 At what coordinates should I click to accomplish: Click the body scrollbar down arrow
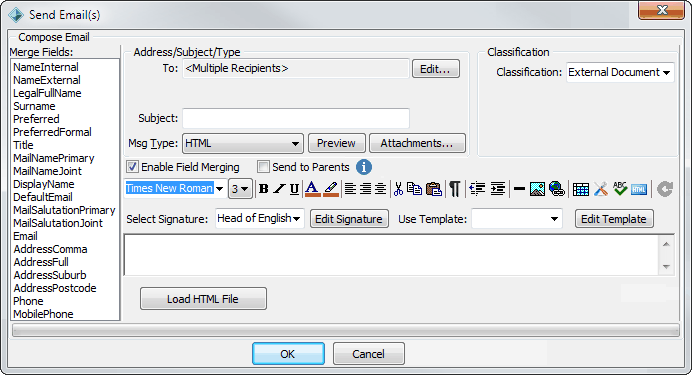[666, 266]
